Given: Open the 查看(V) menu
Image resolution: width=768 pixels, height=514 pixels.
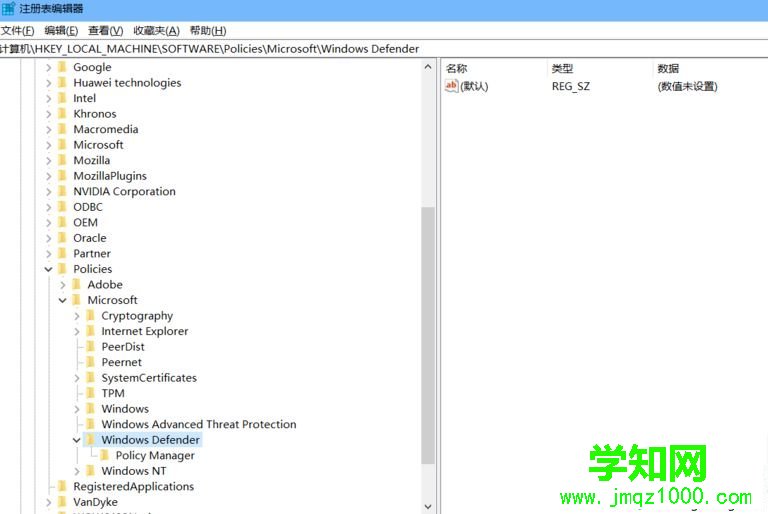Looking at the screenshot, I should [105, 30].
